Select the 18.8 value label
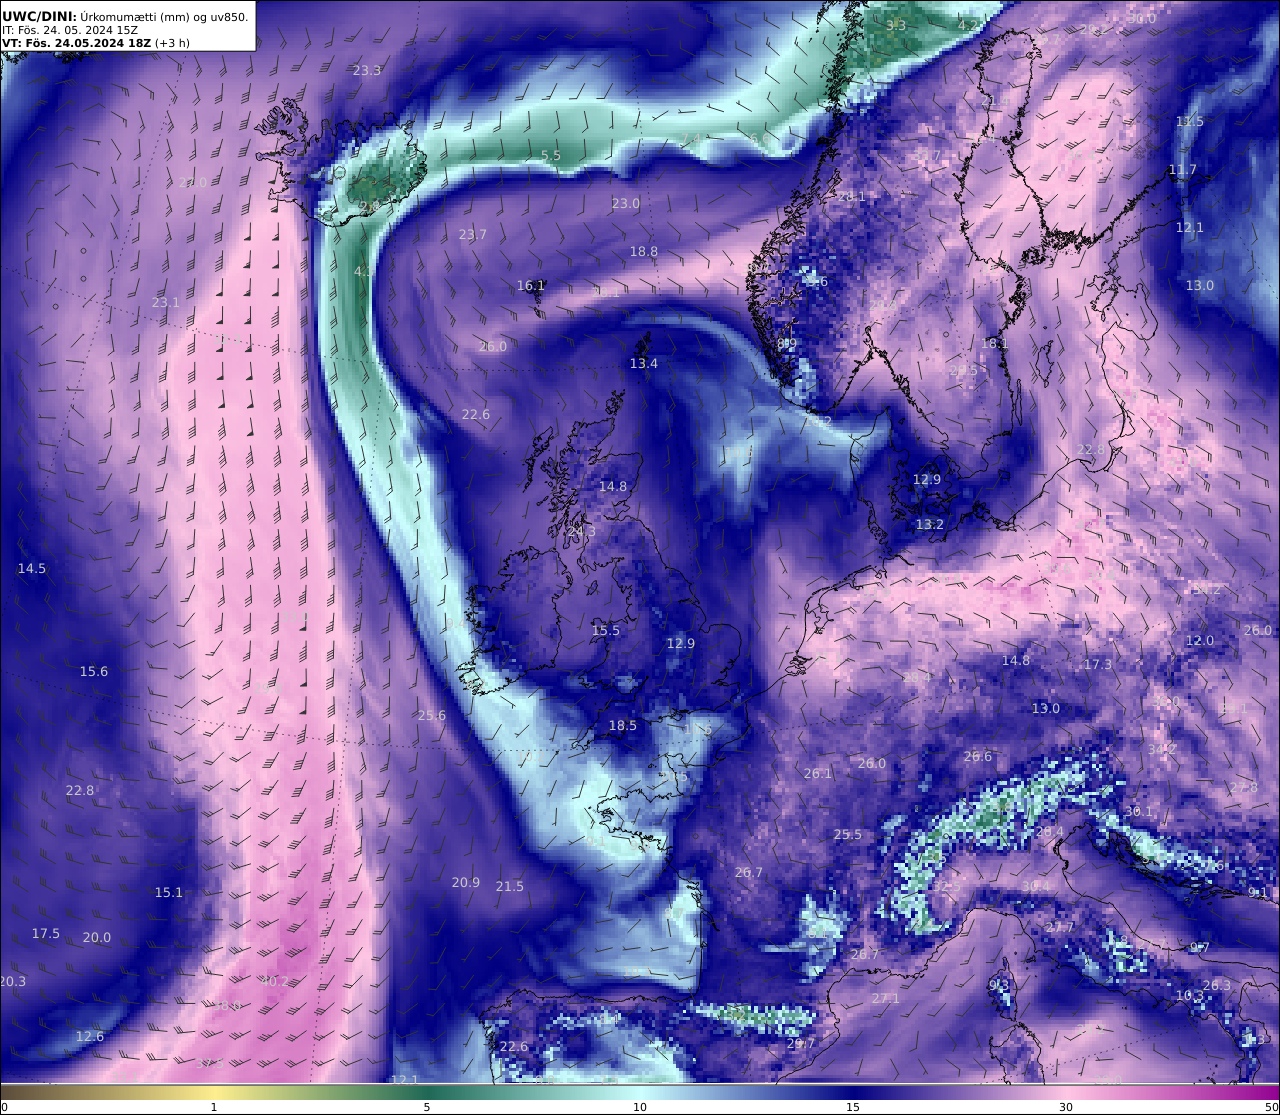 click(644, 251)
